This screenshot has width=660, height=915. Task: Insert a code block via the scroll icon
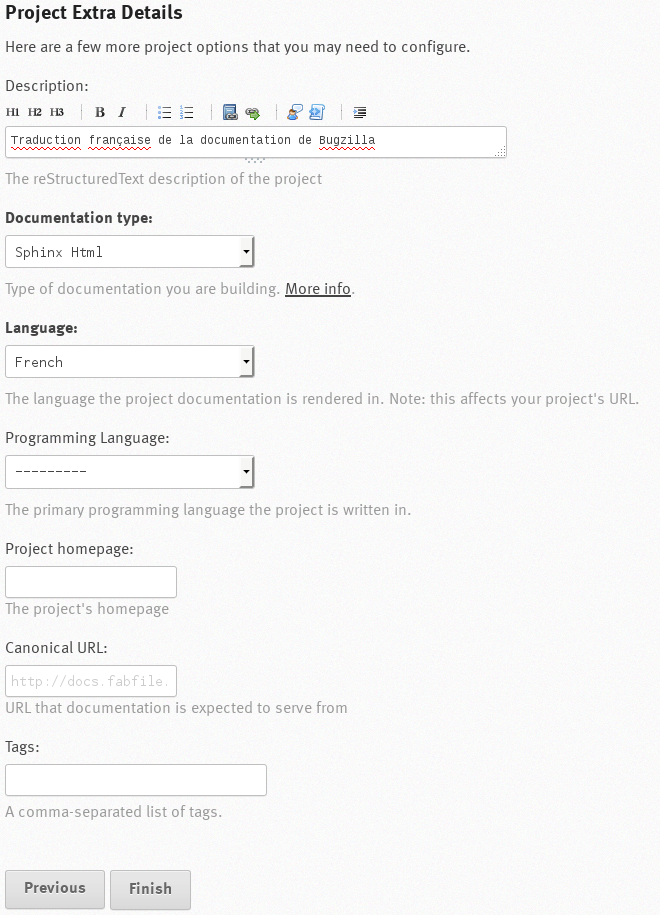point(316,112)
